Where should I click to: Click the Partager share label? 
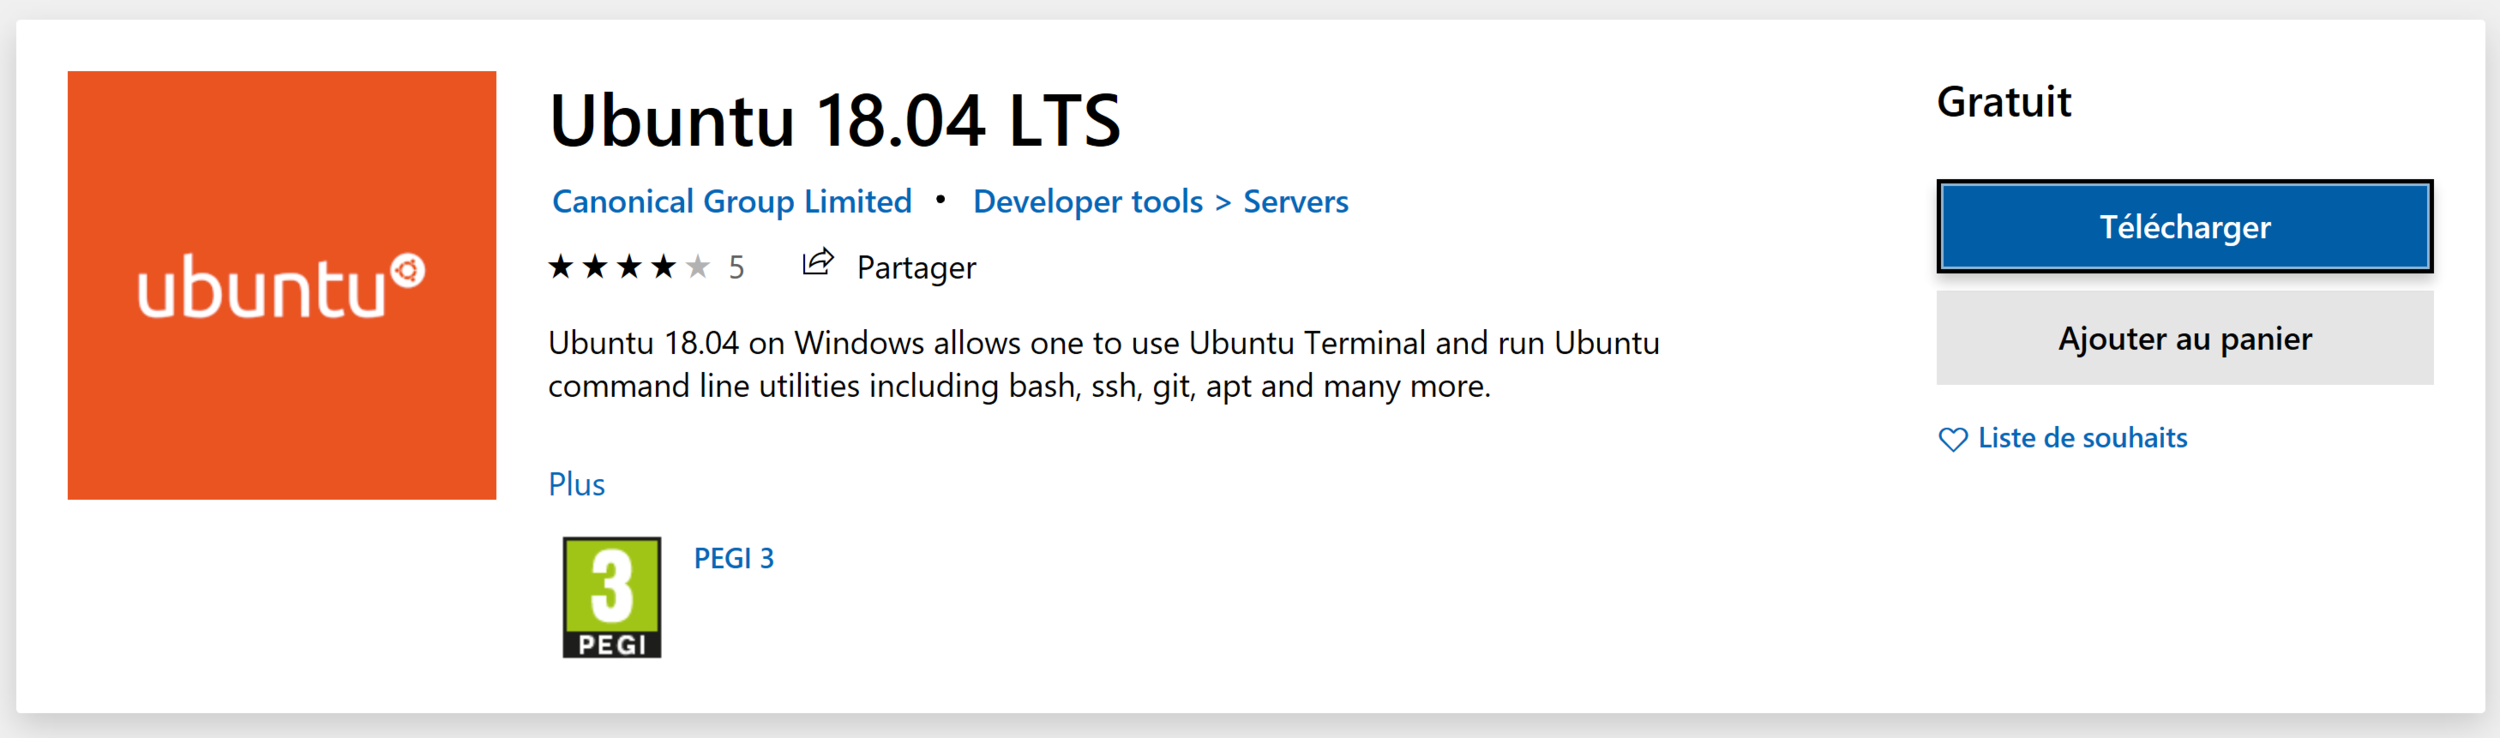click(916, 268)
